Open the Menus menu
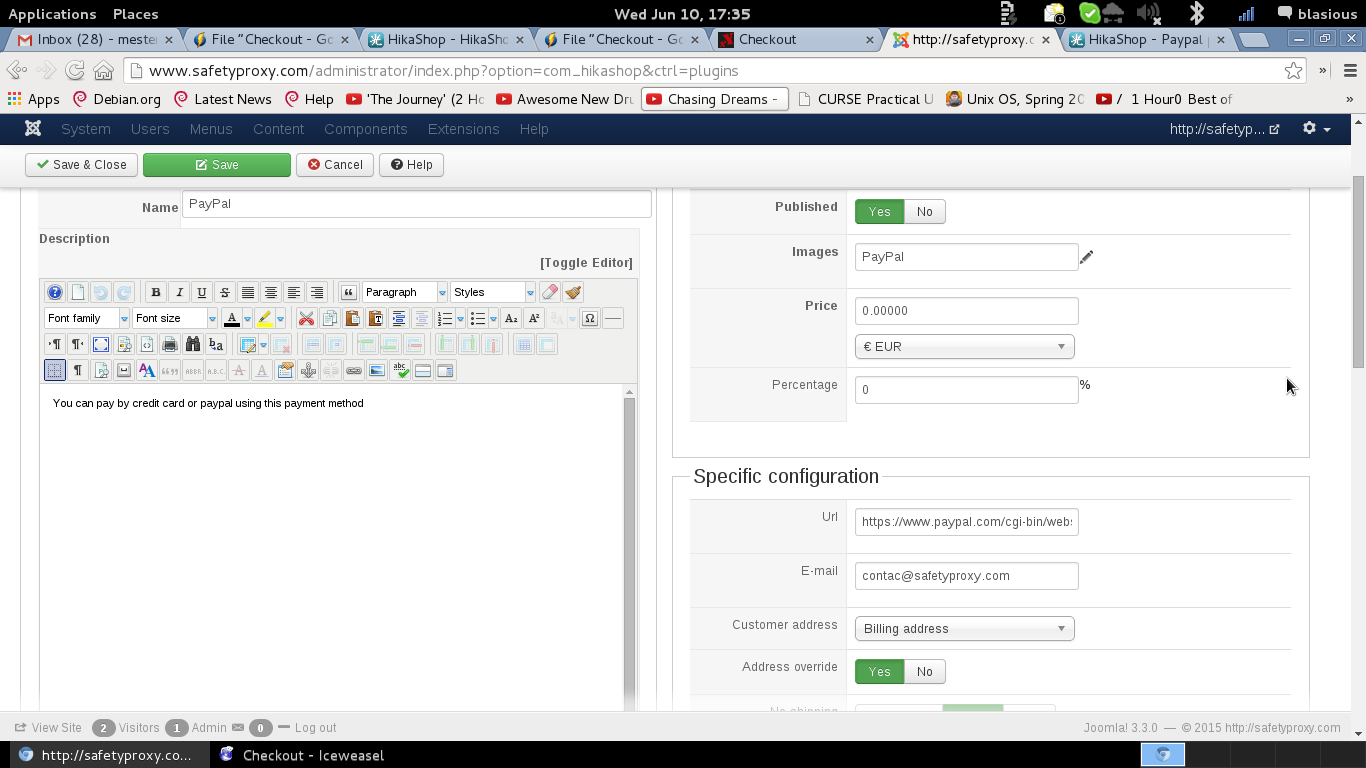This screenshot has height=768, width=1366. [x=211, y=129]
